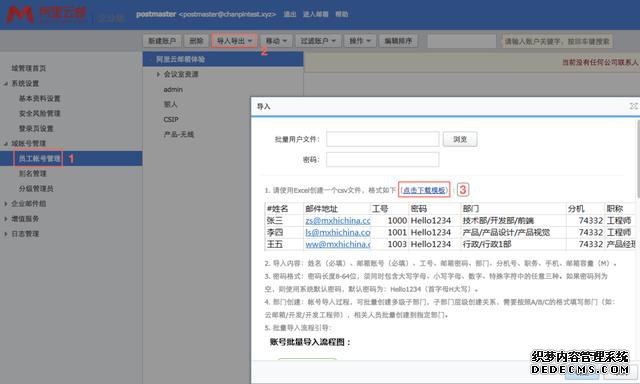
Task: Expand the 企业邮件组 sidebar group arrow
Action: point(6,204)
